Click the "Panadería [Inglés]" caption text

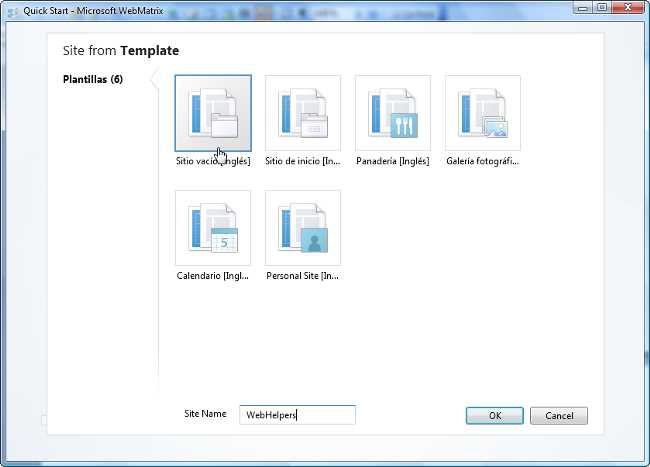click(x=393, y=161)
